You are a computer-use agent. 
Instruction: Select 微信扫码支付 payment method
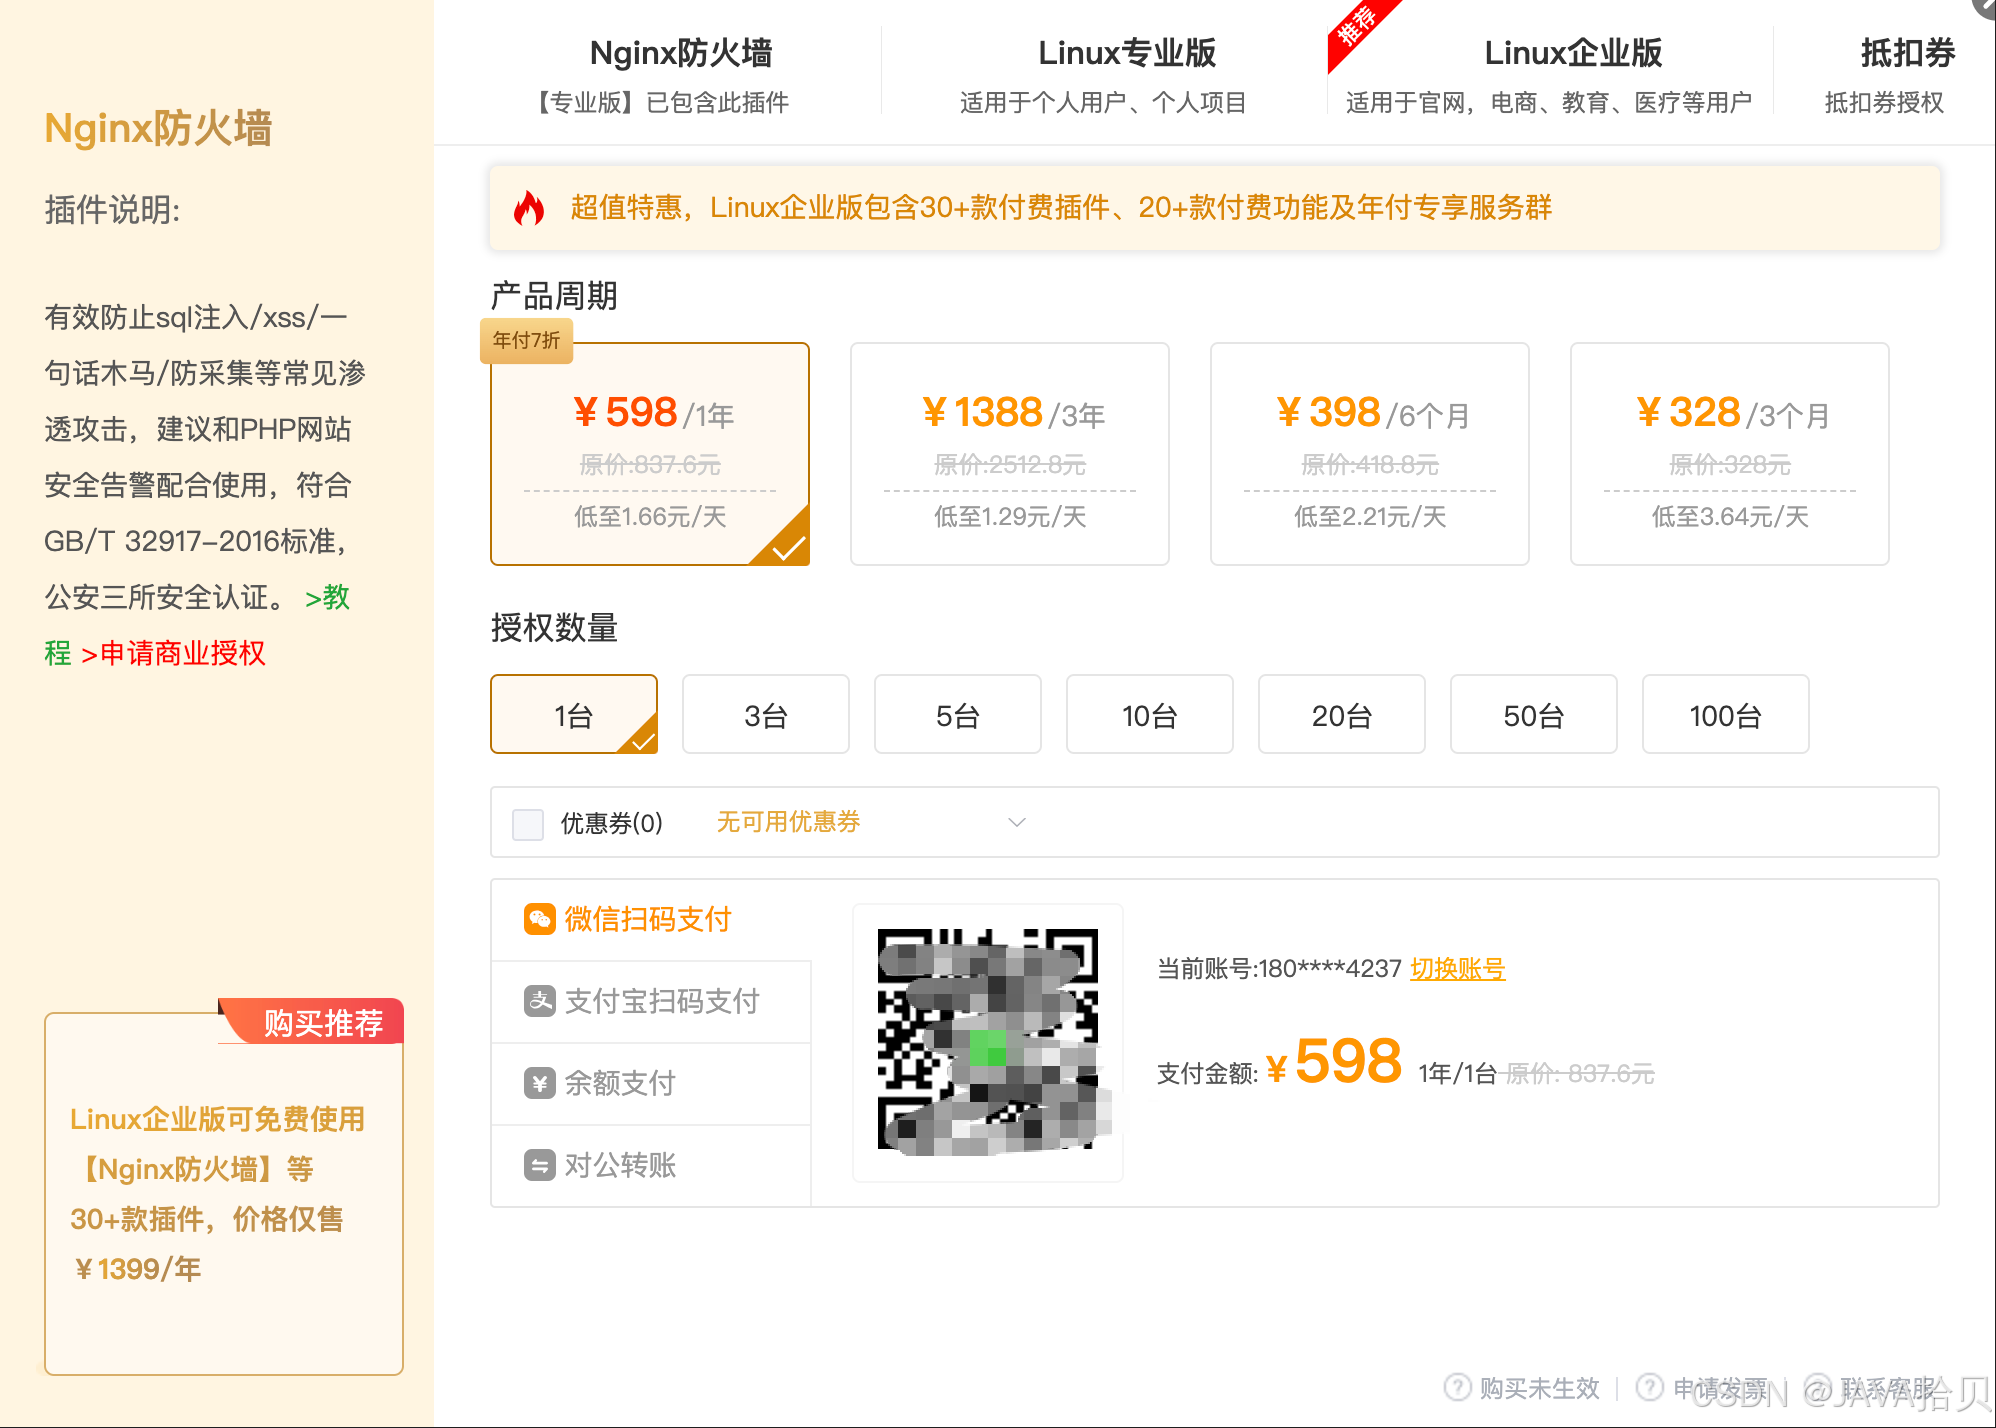[x=651, y=920]
